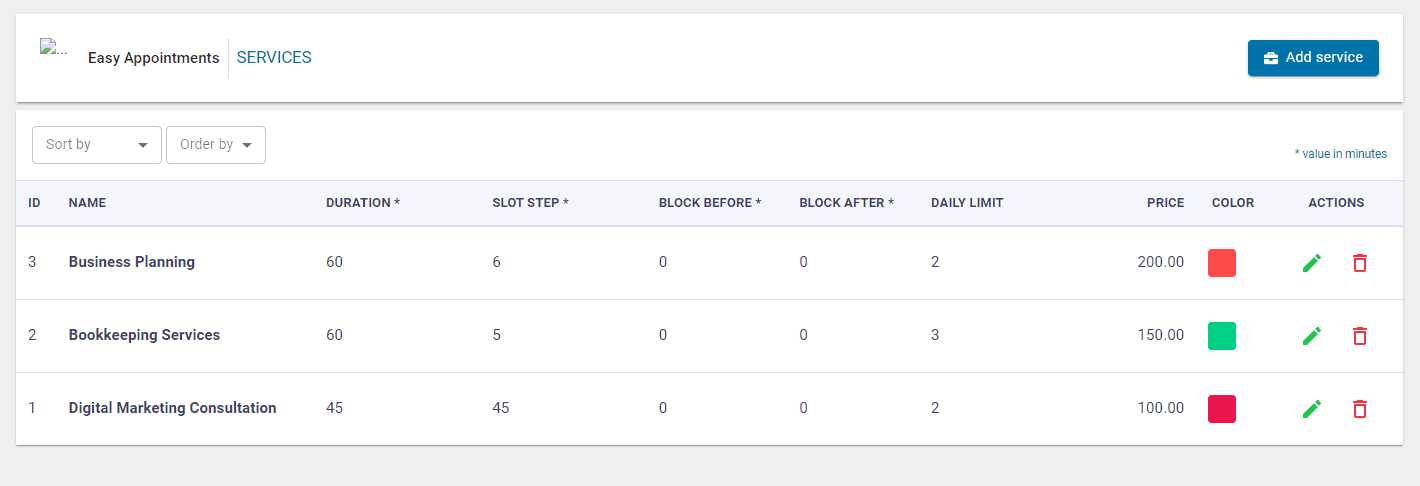1420x486 pixels.
Task: Click the red Business Planning color swatch
Action: click(x=1221, y=263)
